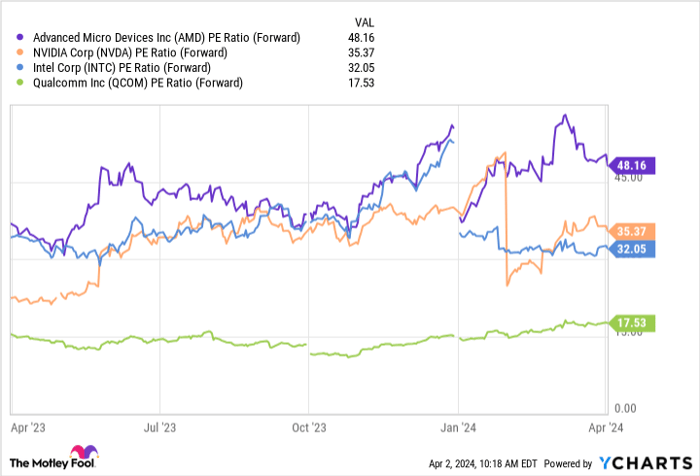Click the orange NVIDIA legend dot

click(21, 53)
